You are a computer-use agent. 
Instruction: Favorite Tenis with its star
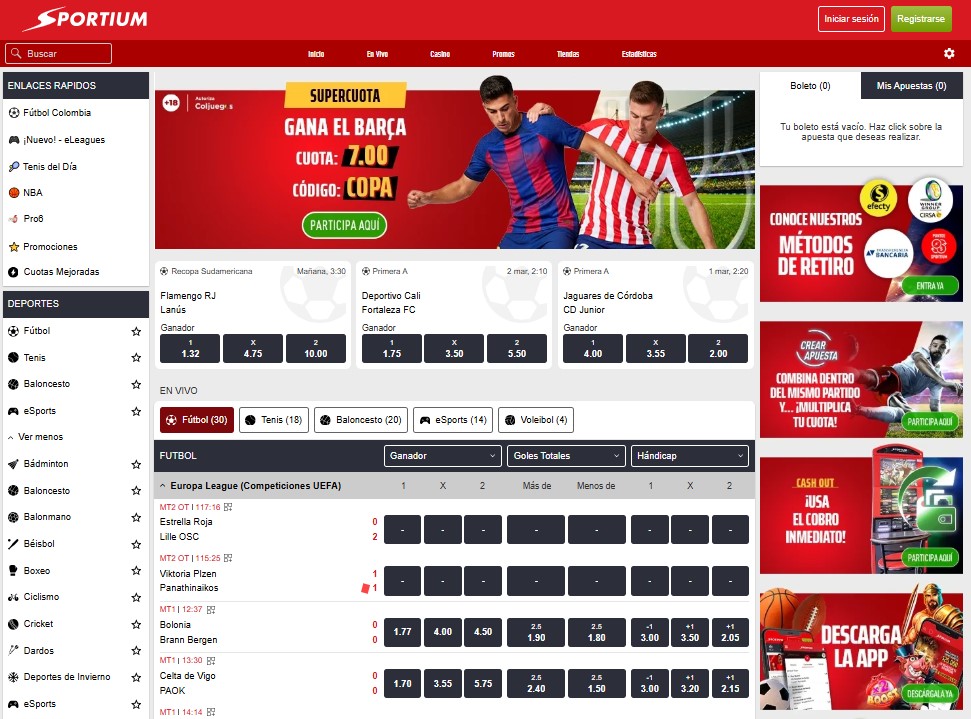pyautogui.click(x=136, y=357)
